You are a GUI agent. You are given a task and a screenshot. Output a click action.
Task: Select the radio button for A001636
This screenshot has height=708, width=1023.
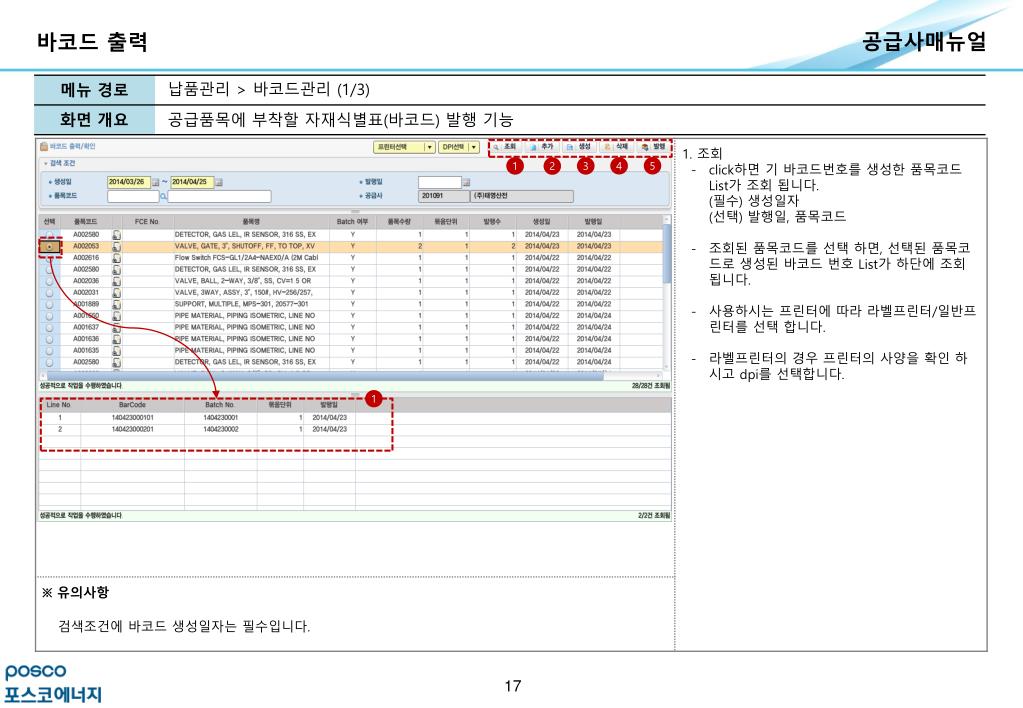[x=50, y=339]
